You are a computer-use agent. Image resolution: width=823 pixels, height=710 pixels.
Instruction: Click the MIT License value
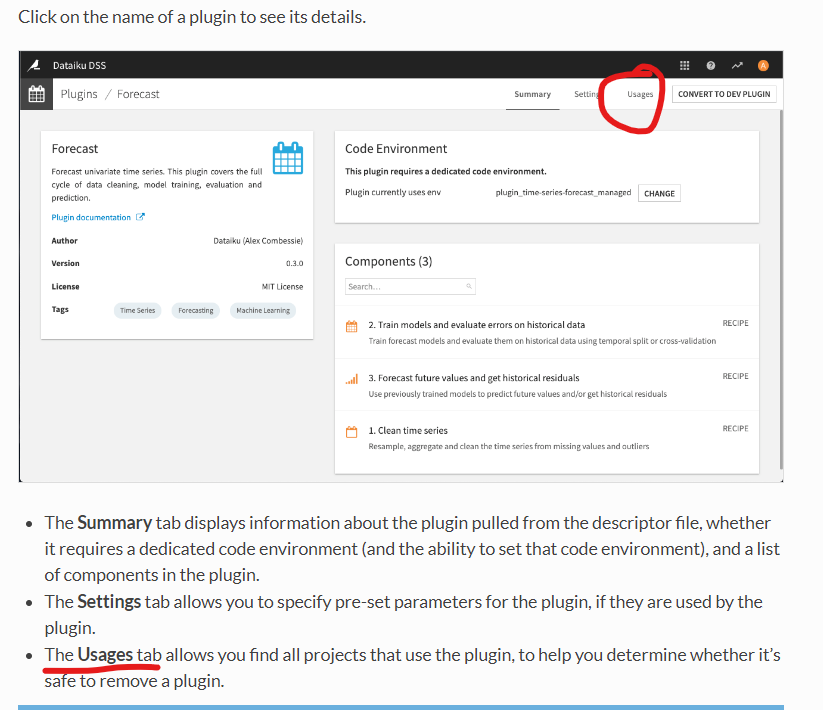tap(282, 287)
